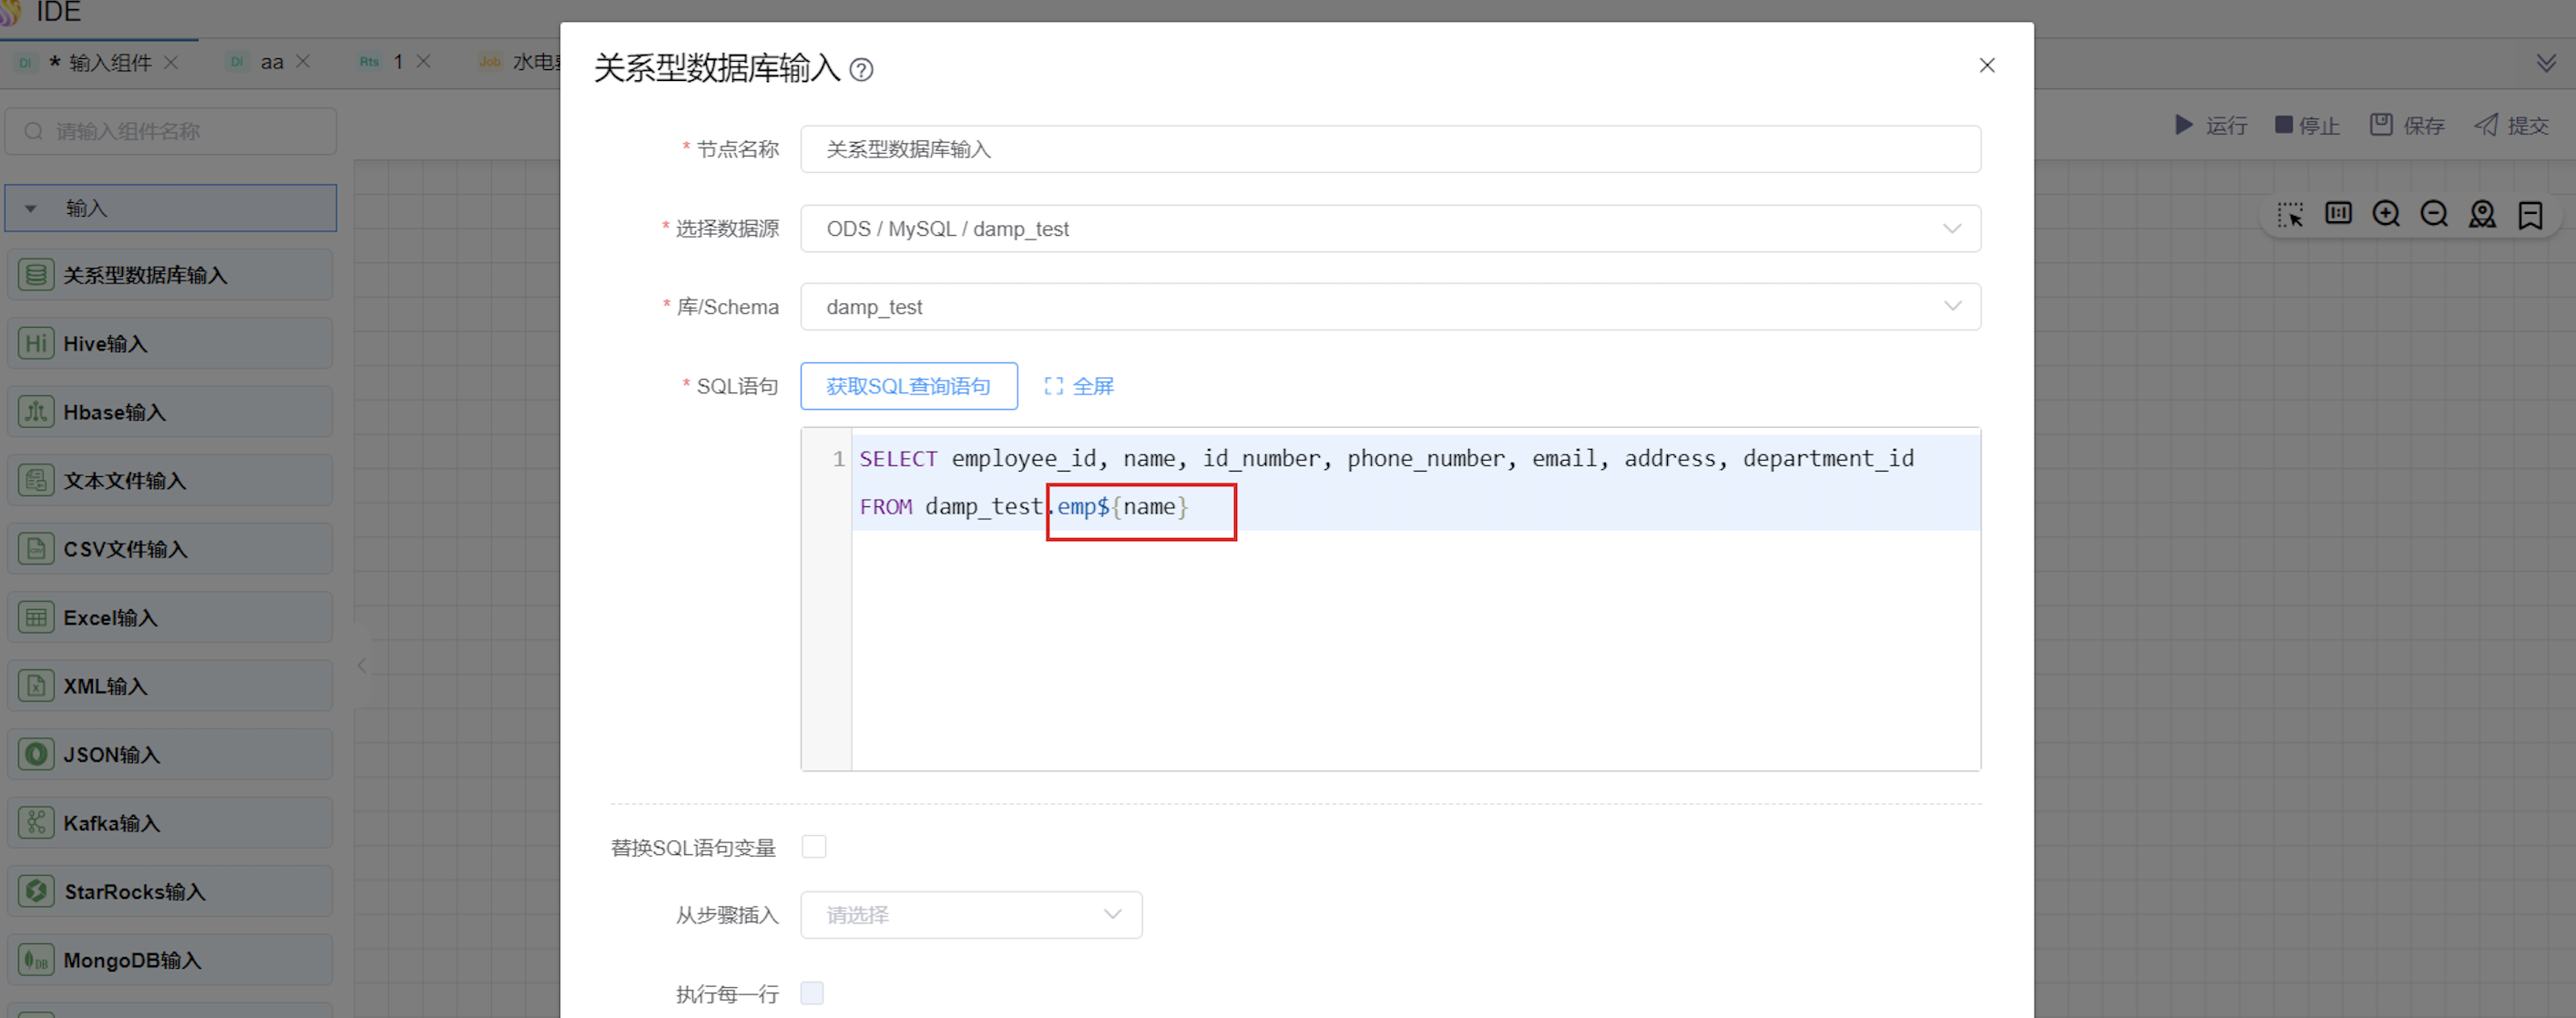
Task: Click the 保存 save toolbar button
Action: point(2407,125)
